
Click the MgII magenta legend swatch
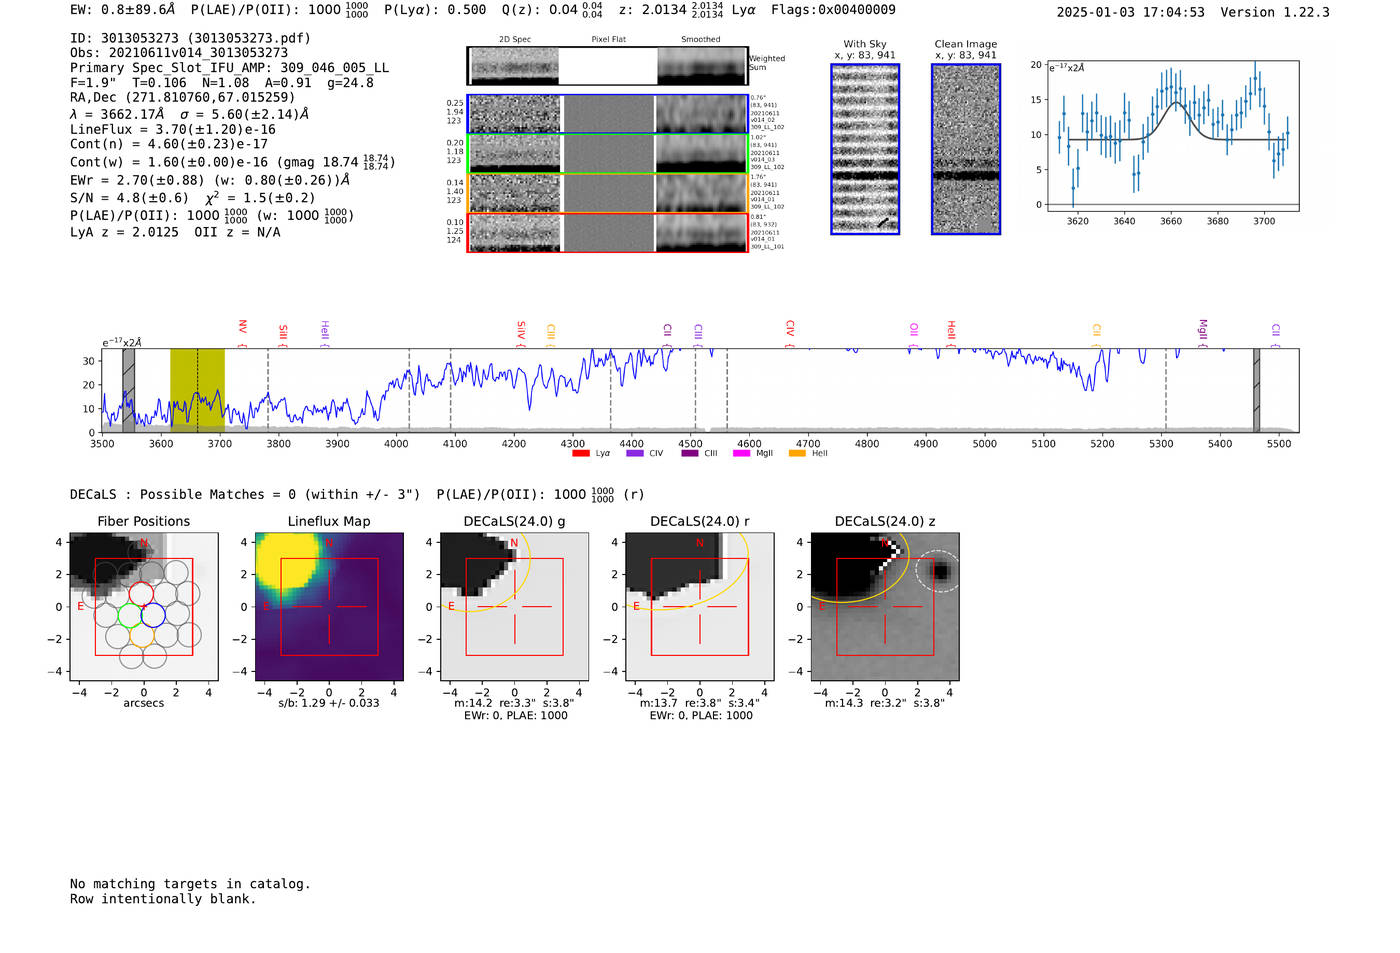click(741, 454)
